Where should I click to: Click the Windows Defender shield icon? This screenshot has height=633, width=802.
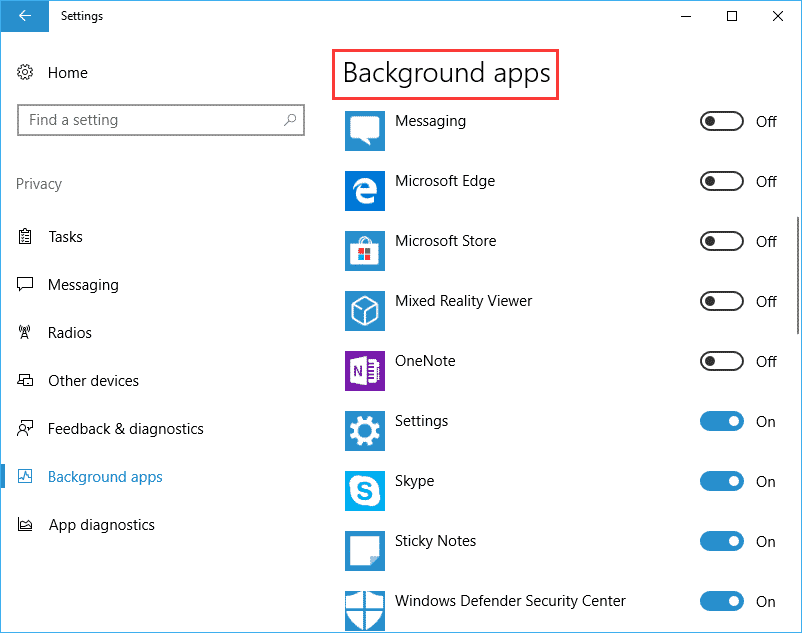click(x=365, y=611)
